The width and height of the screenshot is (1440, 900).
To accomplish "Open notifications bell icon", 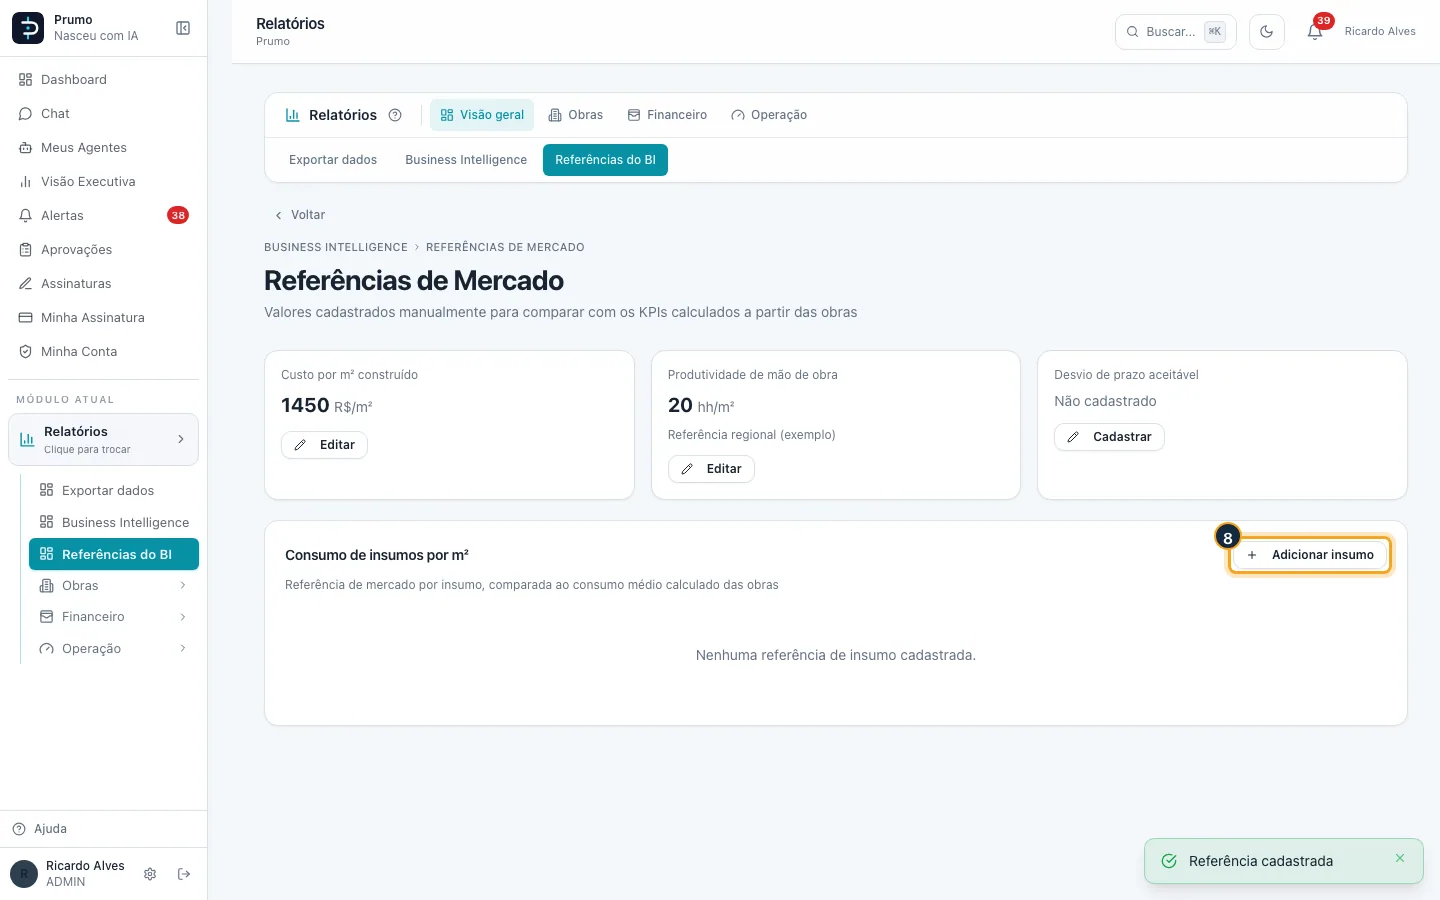I will coord(1315,32).
